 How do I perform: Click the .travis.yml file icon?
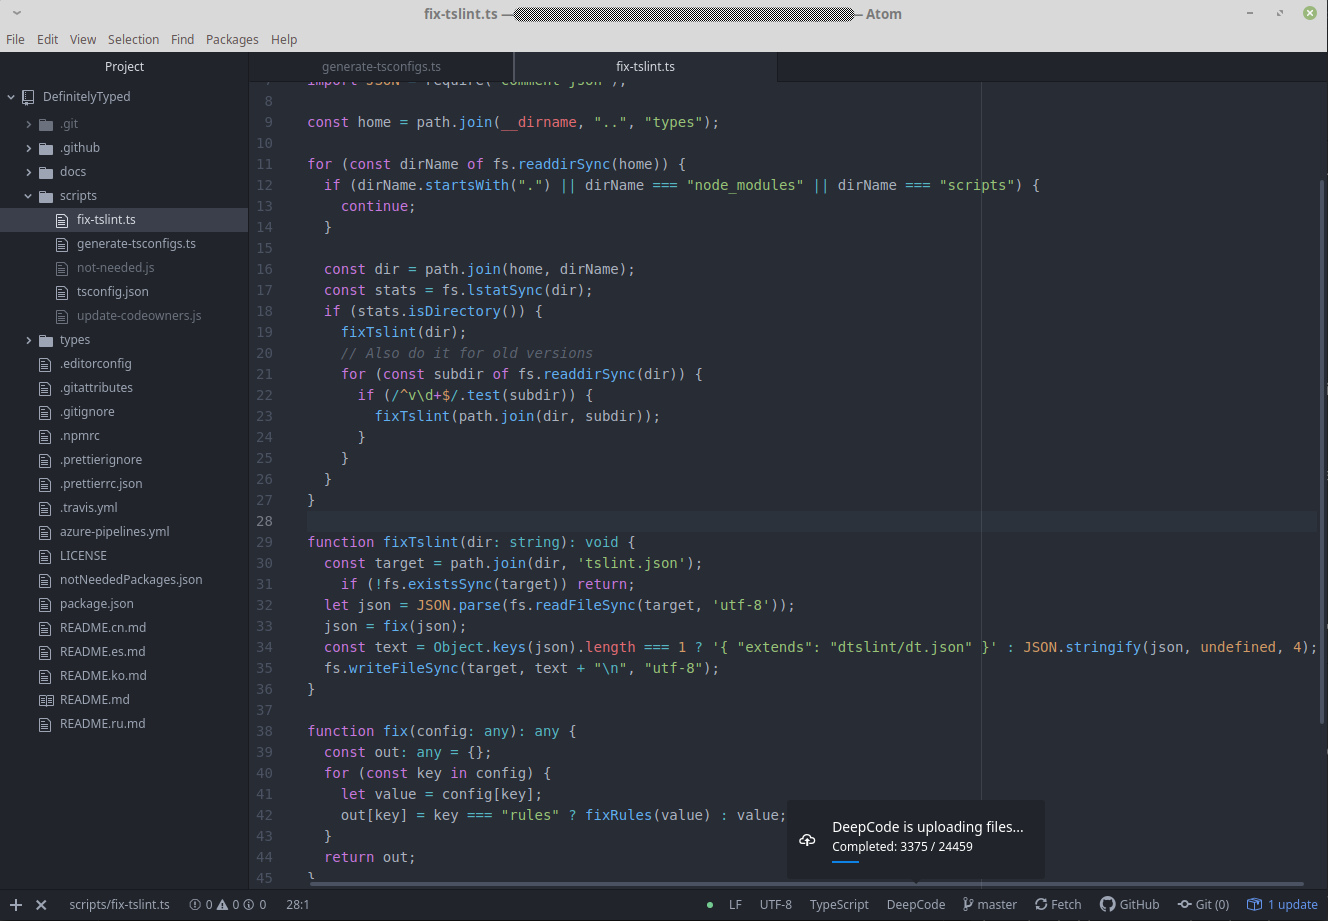pos(45,508)
